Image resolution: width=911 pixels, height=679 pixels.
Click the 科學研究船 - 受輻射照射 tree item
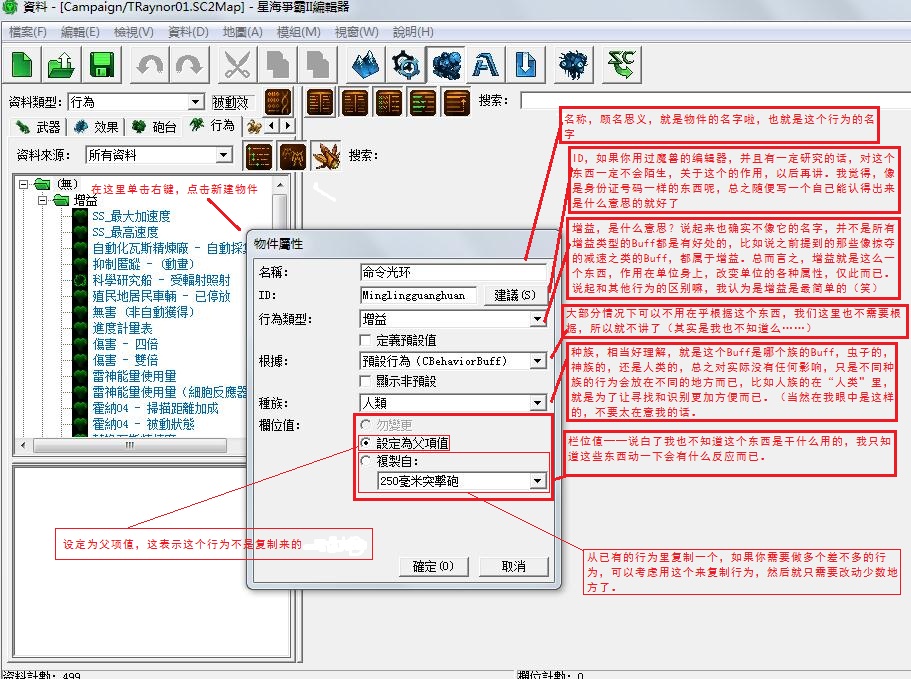[161, 280]
